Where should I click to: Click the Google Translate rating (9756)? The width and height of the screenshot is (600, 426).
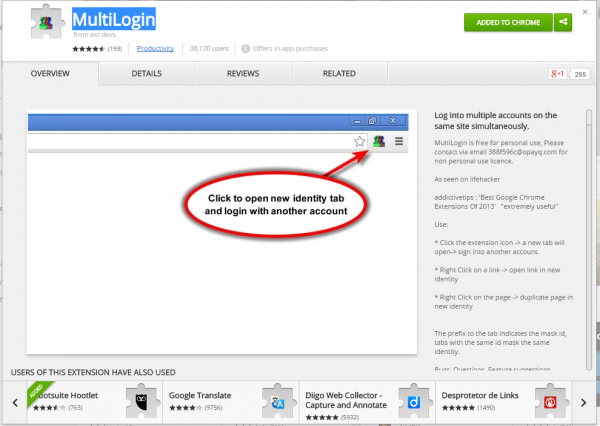pyautogui.click(x=213, y=408)
